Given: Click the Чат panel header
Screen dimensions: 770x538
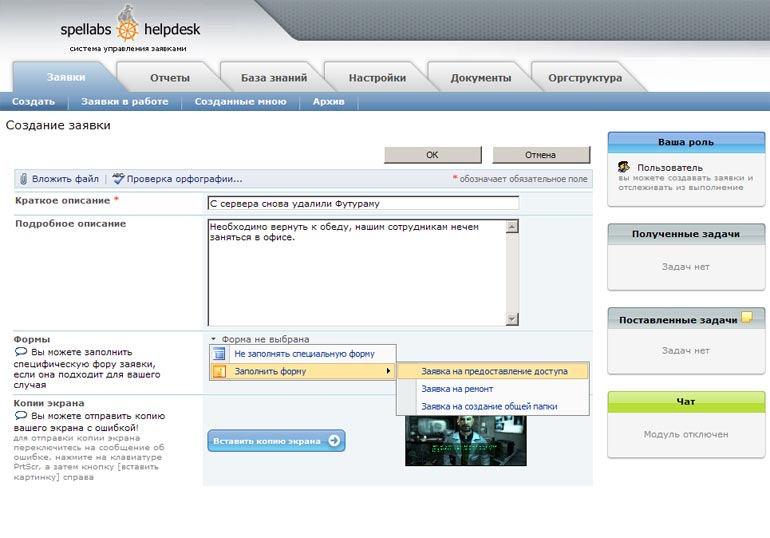Looking at the screenshot, I should pos(686,402).
